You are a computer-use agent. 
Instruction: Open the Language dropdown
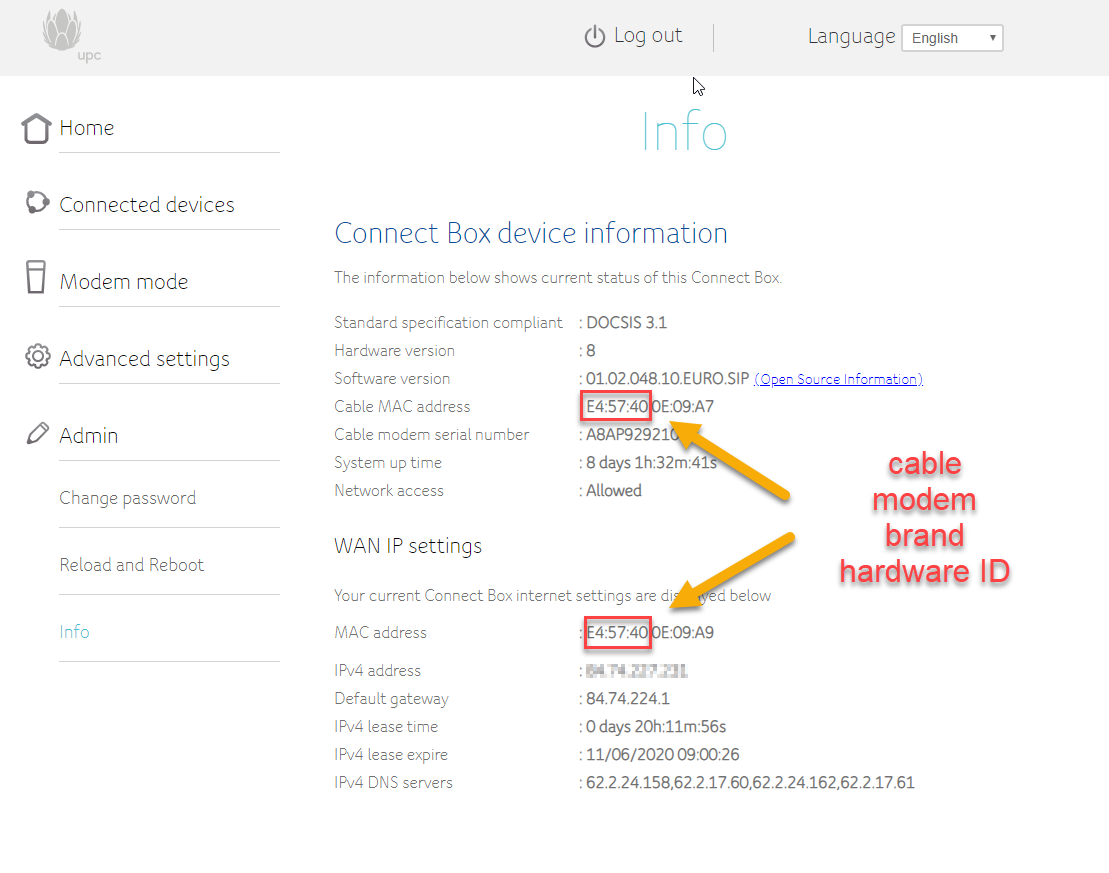pyautogui.click(x=951, y=38)
